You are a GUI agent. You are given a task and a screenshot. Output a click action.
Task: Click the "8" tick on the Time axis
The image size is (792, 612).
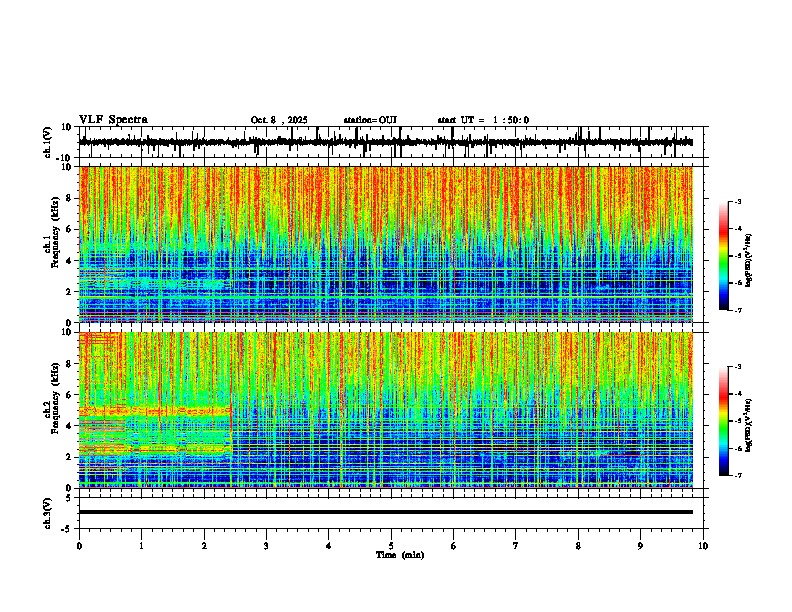(578, 546)
